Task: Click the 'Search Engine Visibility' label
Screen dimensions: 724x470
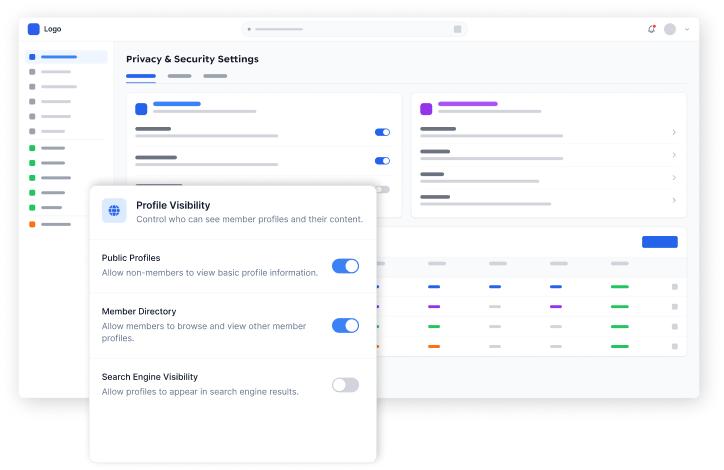Action: tap(150, 377)
